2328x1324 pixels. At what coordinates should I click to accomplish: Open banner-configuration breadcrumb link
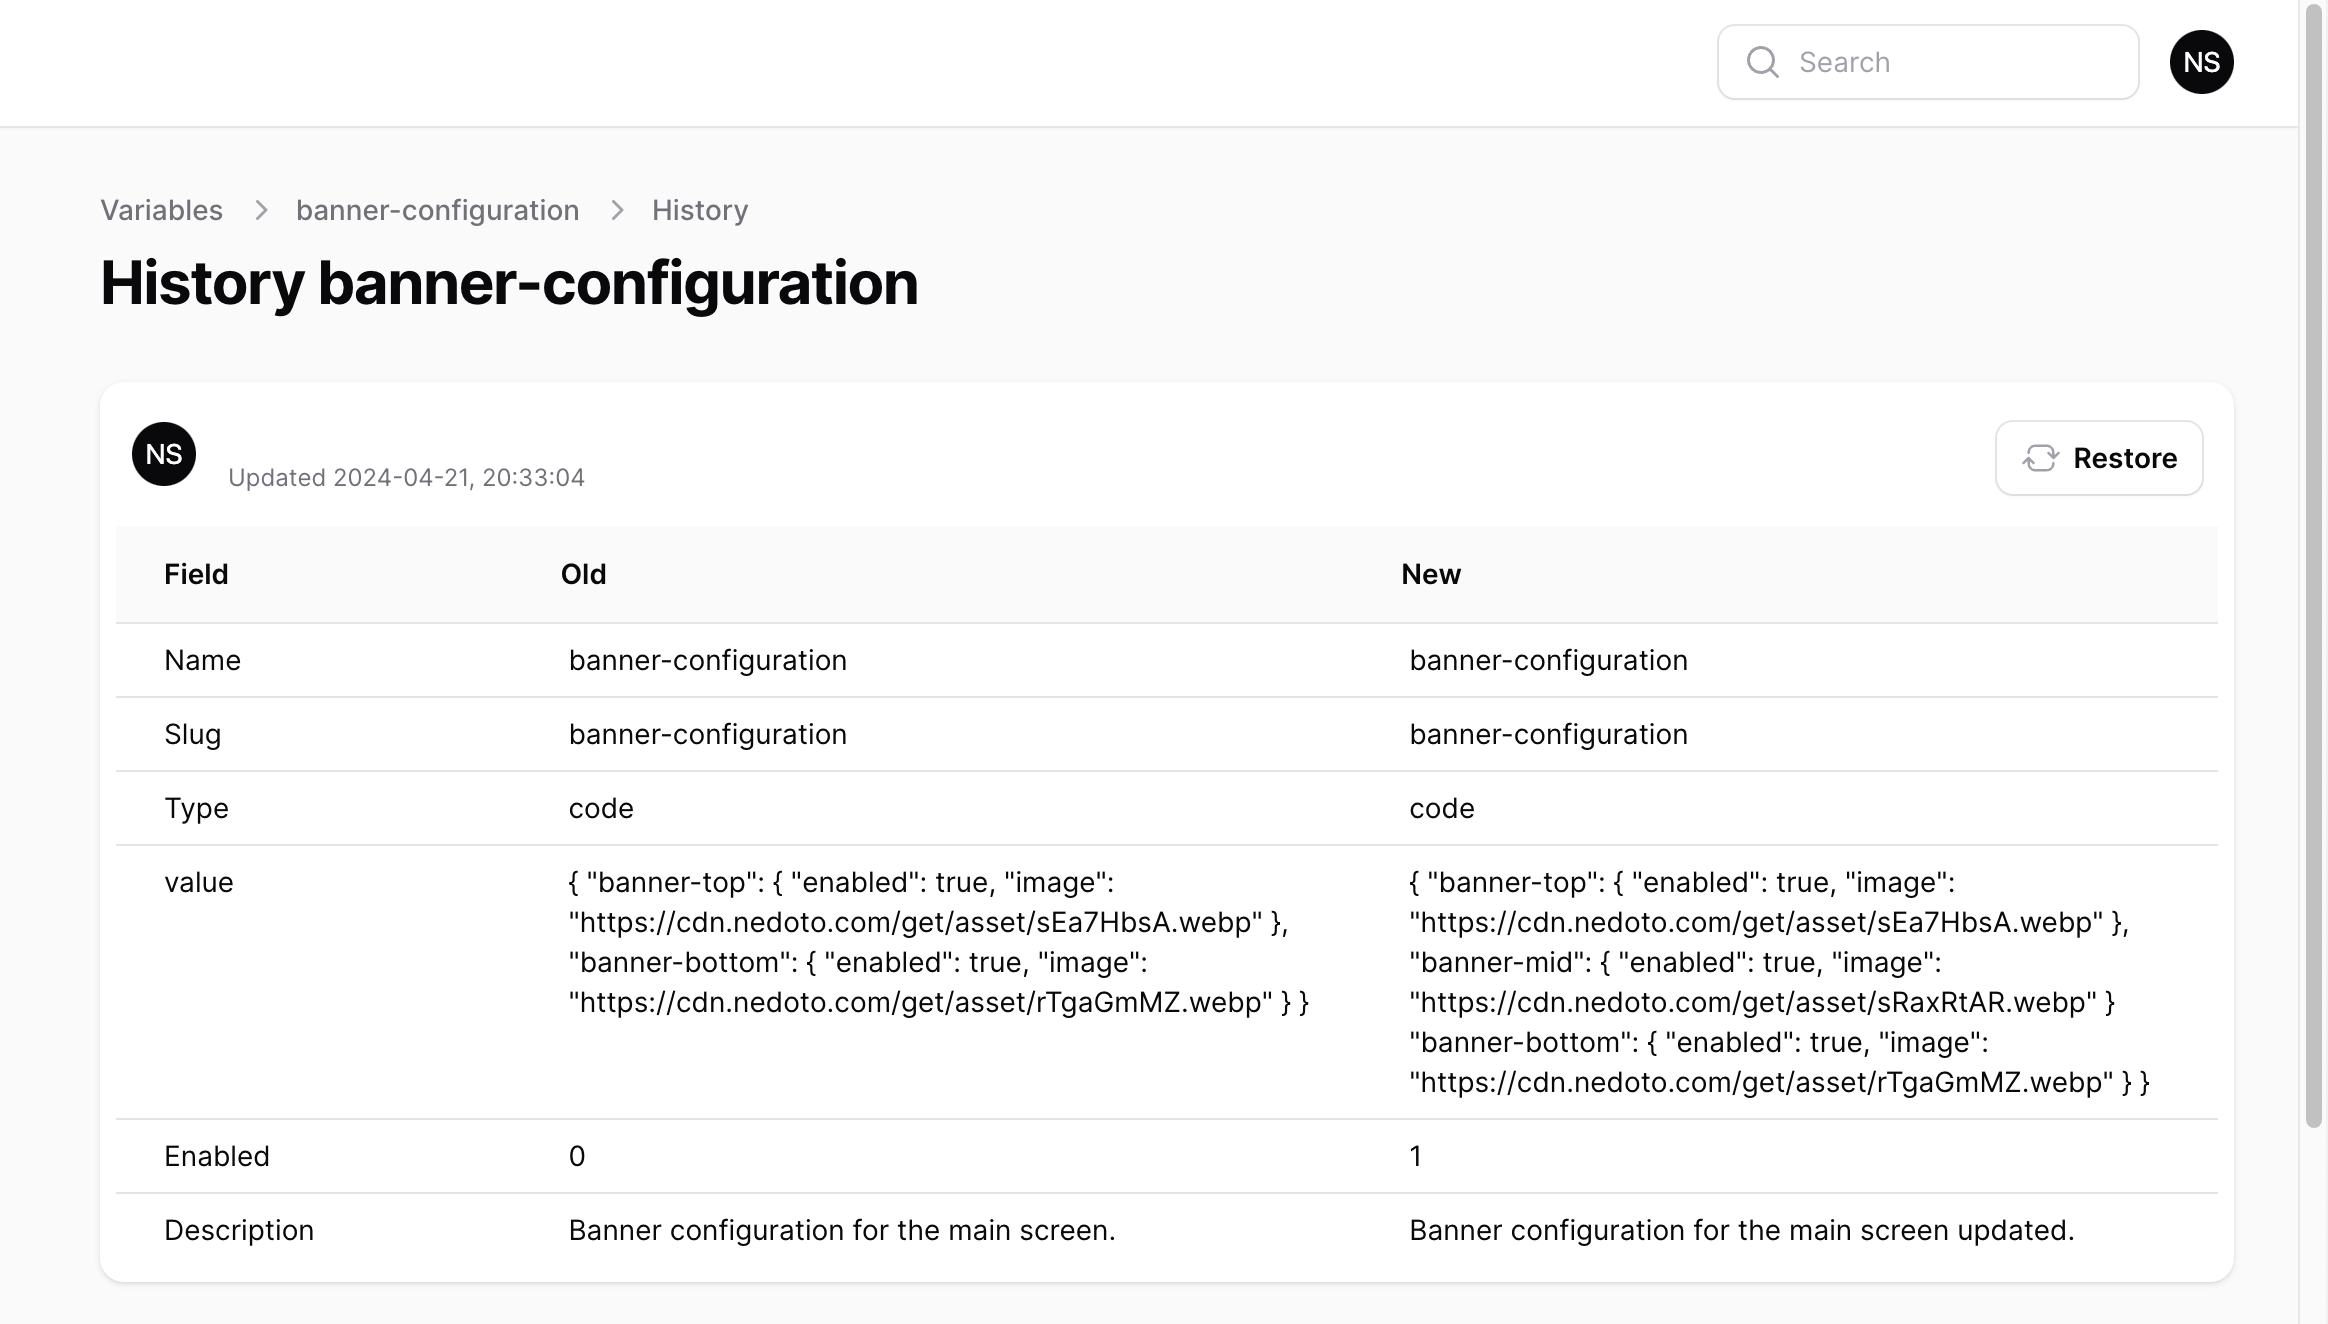(x=437, y=210)
